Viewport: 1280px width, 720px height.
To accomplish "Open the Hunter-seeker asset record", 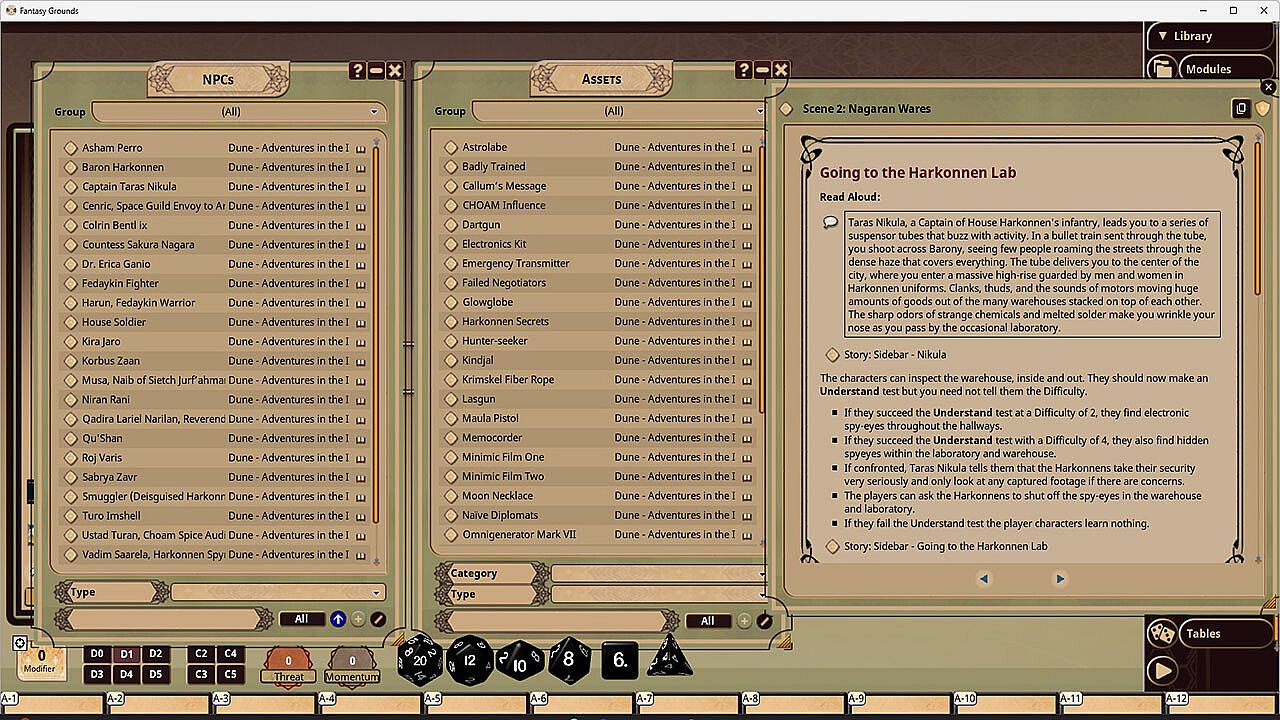I will pyautogui.click(x=494, y=341).
